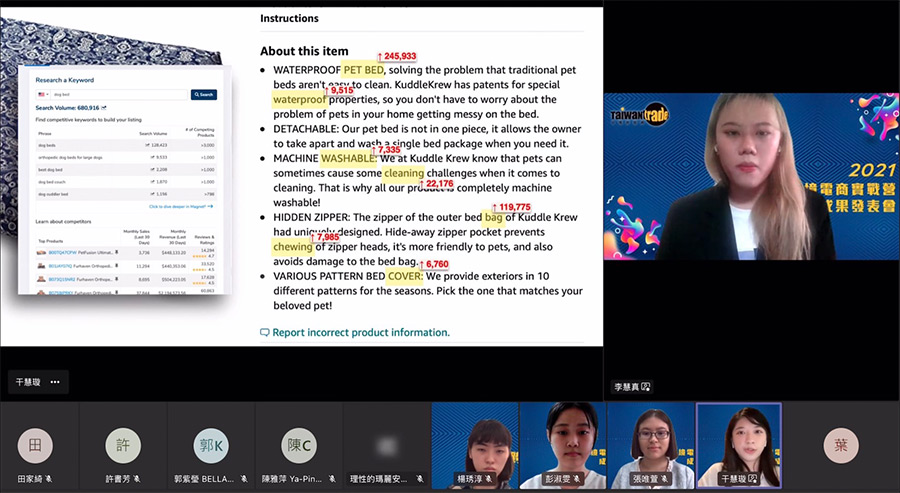Click highlighted keyword 'bag' in HIDDEN ZIPPER bullet
This screenshot has height=493, width=900.
pyautogui.click(x=494, y=218)
